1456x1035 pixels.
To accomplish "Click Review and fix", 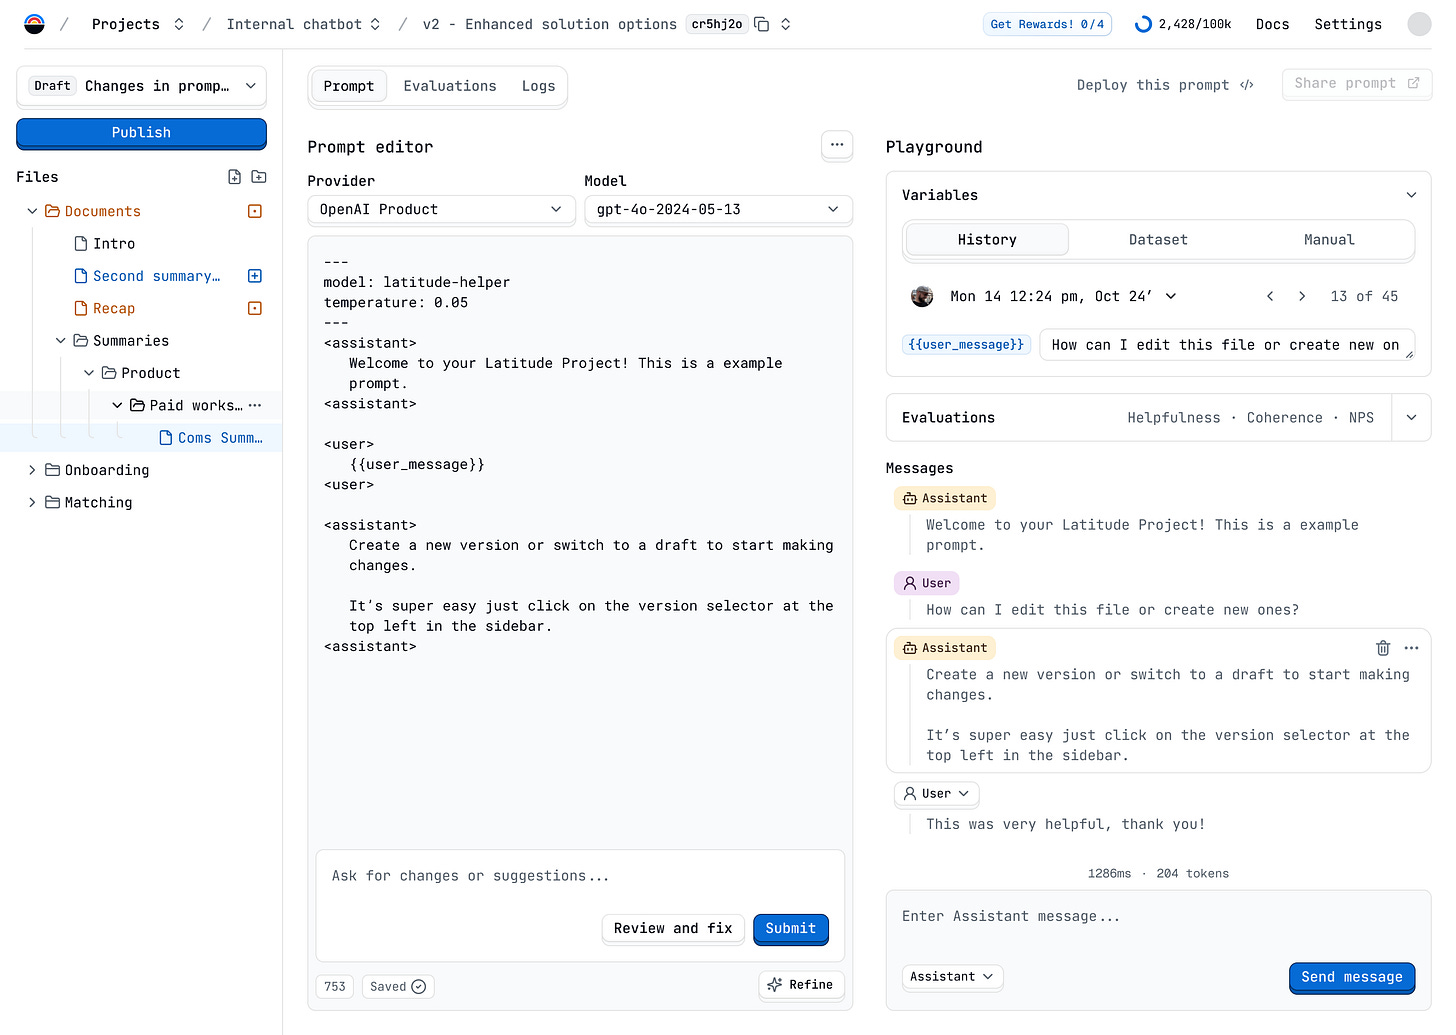I will pos(673,929).
